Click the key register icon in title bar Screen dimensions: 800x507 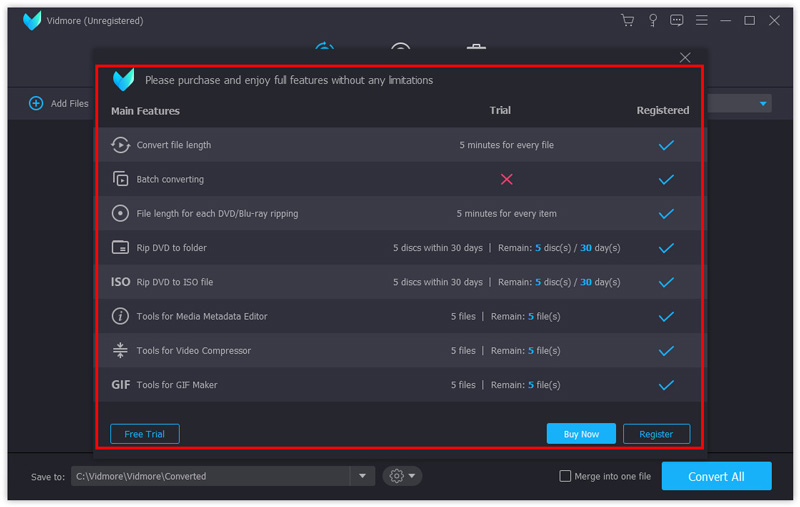pyautogui.click(x=653, y=20)
